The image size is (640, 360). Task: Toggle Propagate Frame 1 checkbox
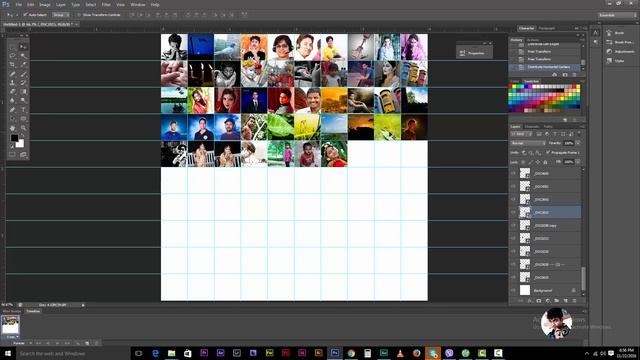pos(548,152)
